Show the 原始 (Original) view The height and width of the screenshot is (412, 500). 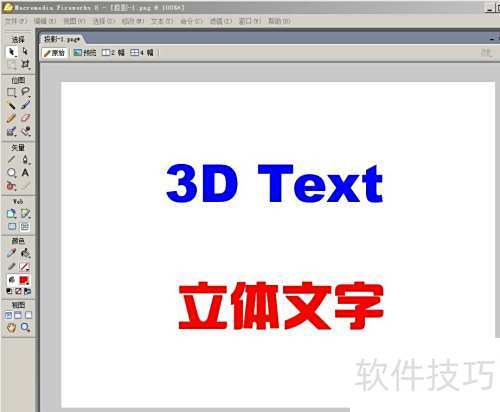pyautogui.click(x=55, y=53)
